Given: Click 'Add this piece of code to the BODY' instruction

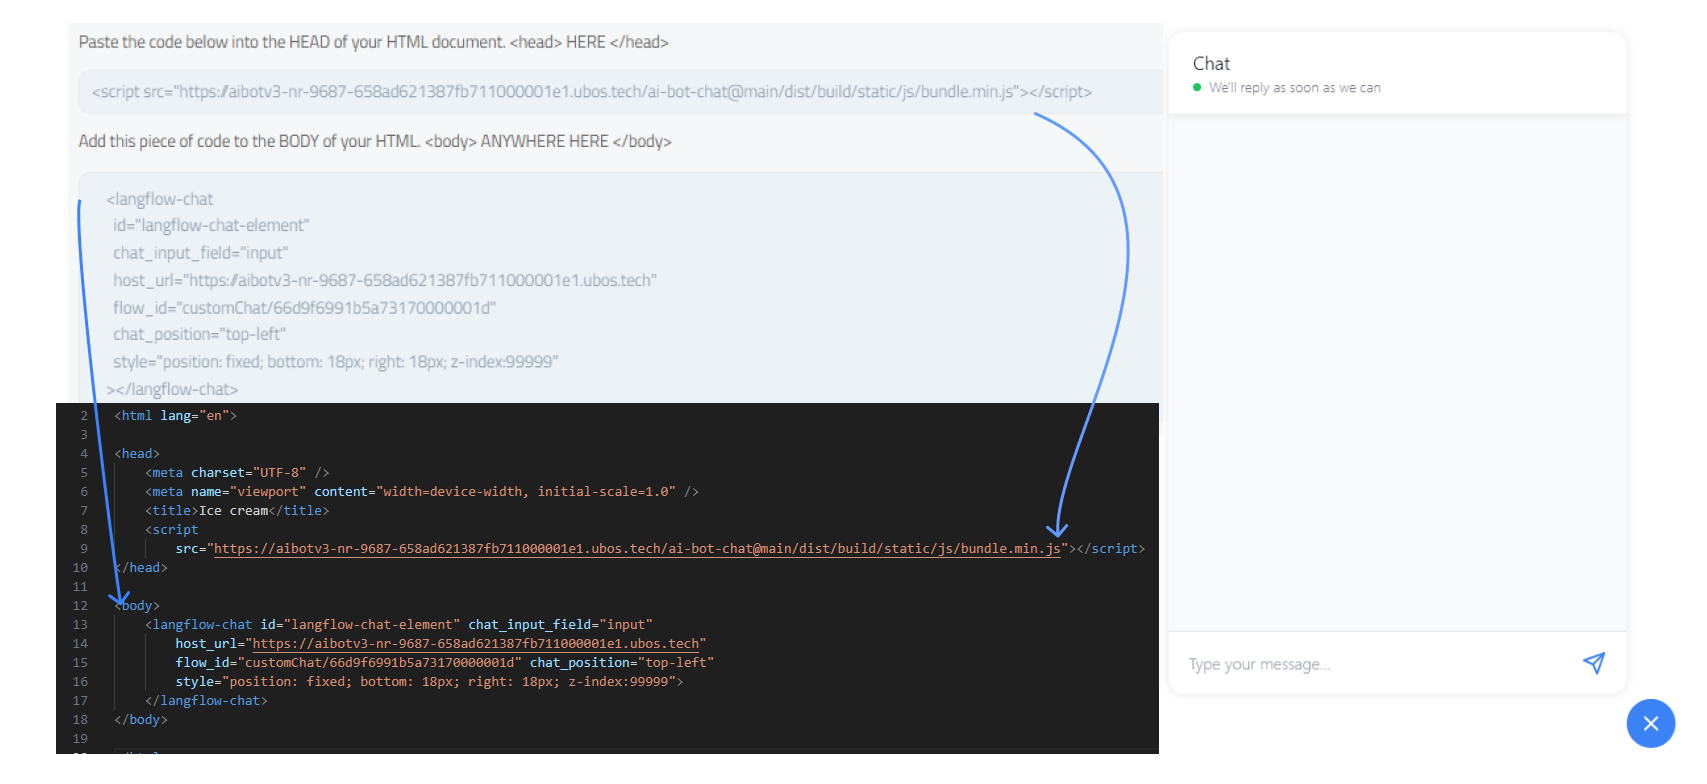Looking at the screenshot, I should point(375,141).
